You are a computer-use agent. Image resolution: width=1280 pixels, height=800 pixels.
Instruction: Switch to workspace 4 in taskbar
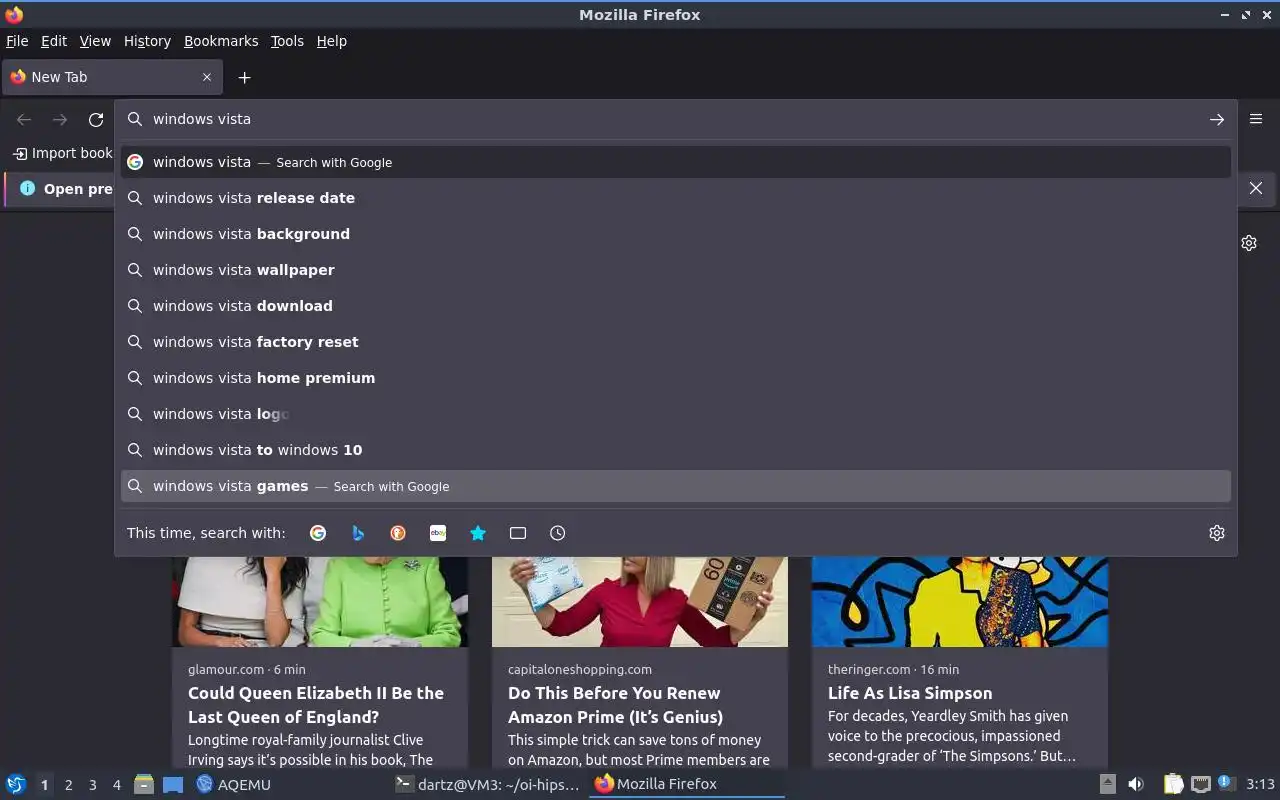(117, 785)
